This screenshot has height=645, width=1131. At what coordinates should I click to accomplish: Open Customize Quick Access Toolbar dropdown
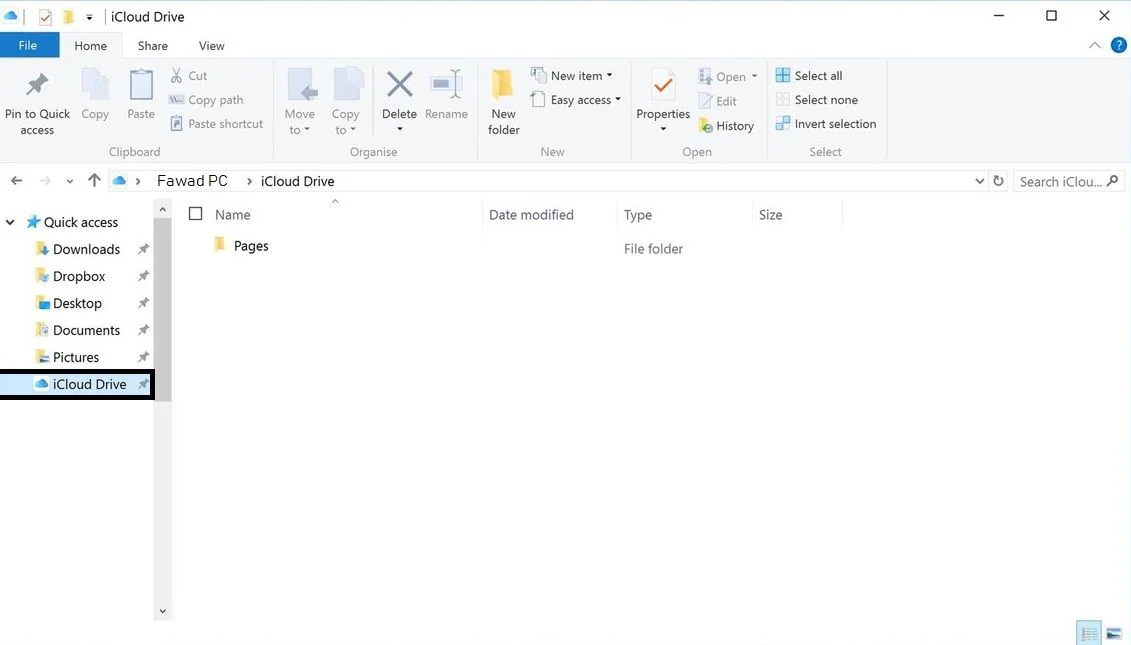click(89, 17)
